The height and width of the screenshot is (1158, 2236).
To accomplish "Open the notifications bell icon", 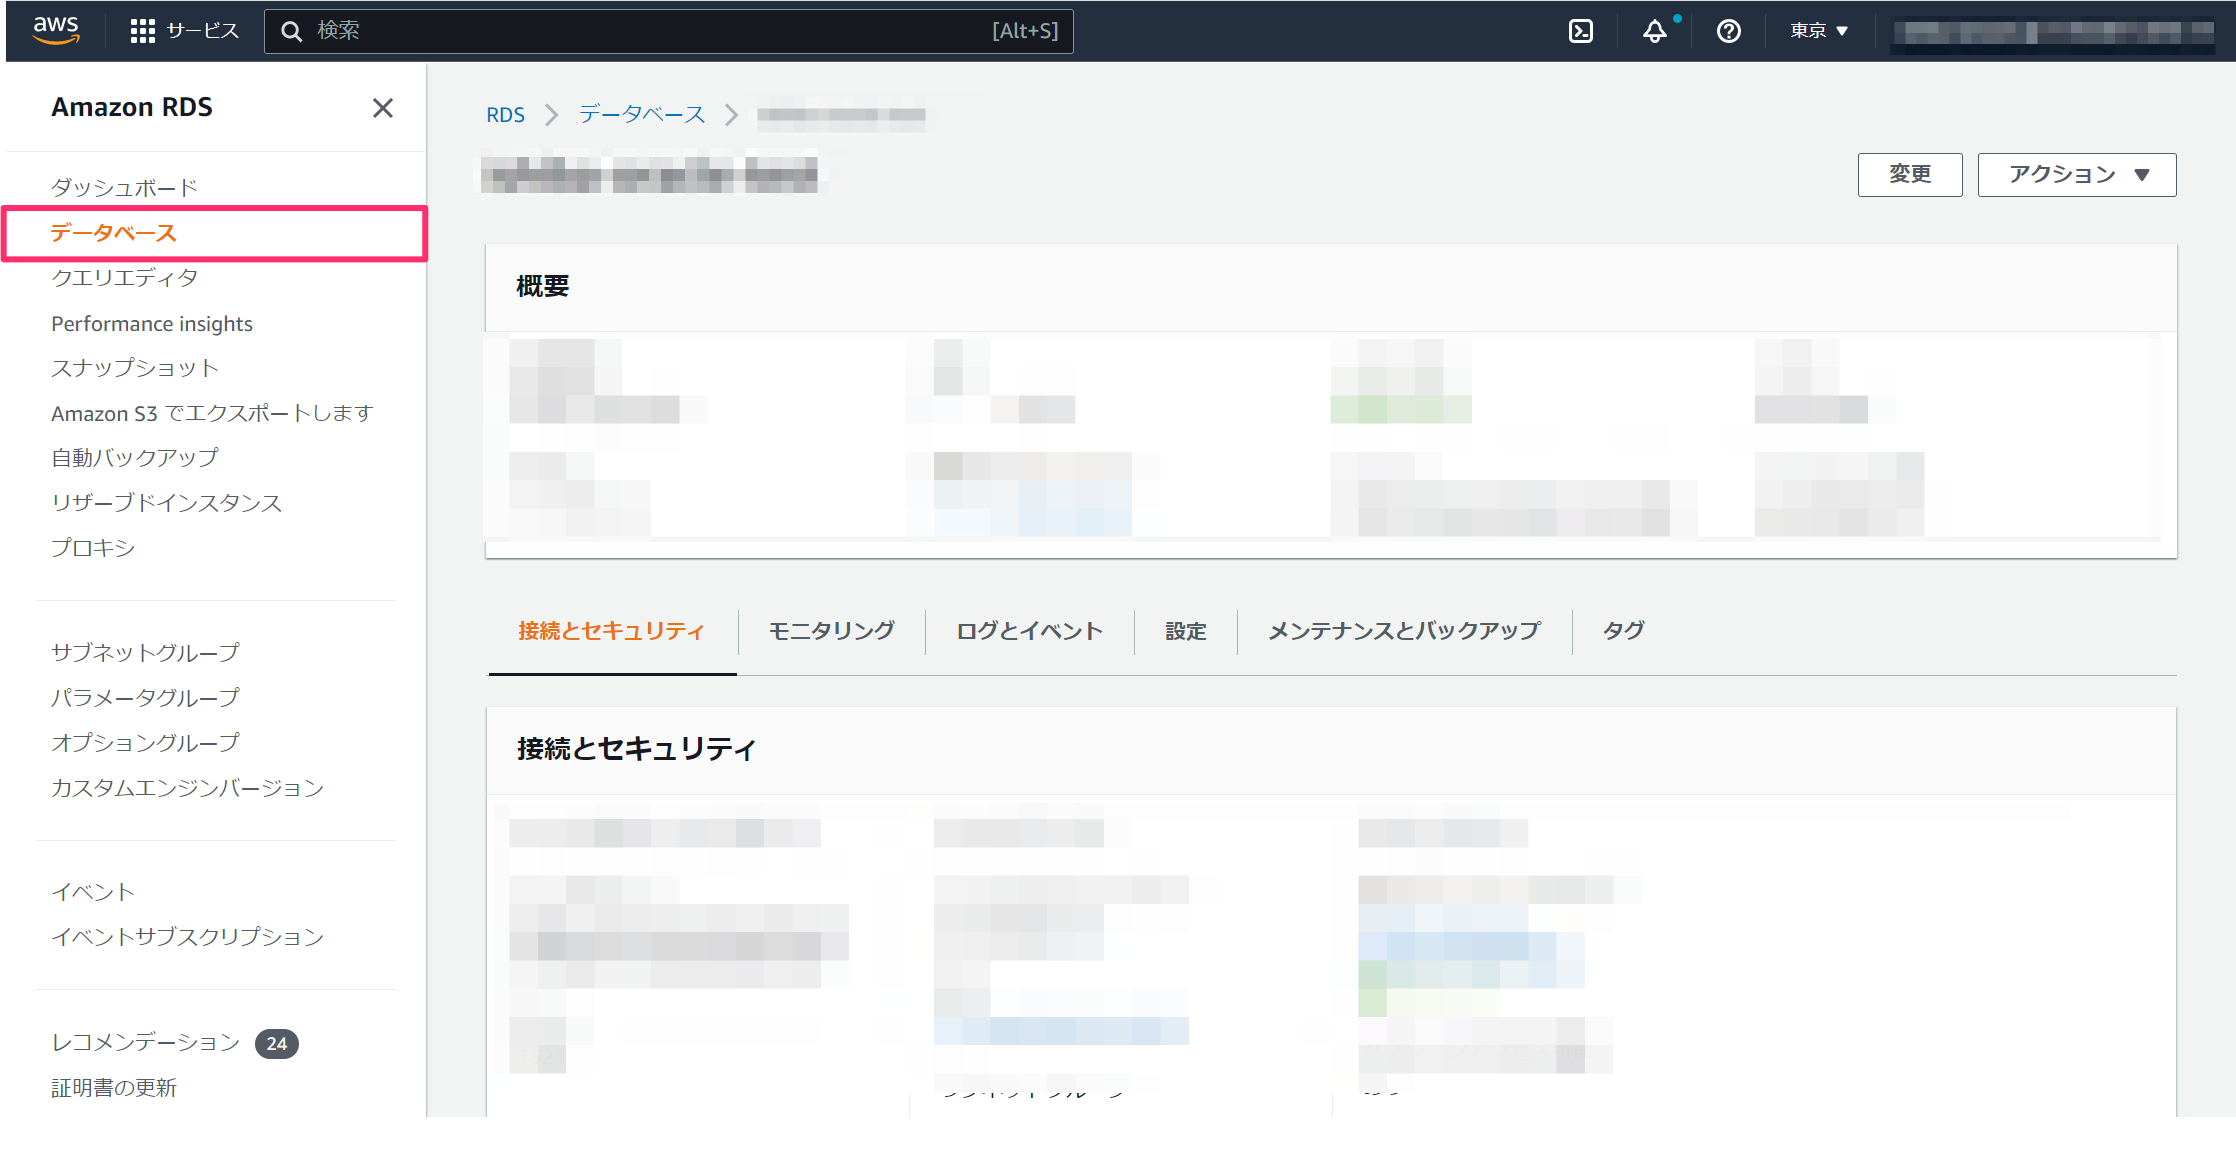I will 1655,31.
